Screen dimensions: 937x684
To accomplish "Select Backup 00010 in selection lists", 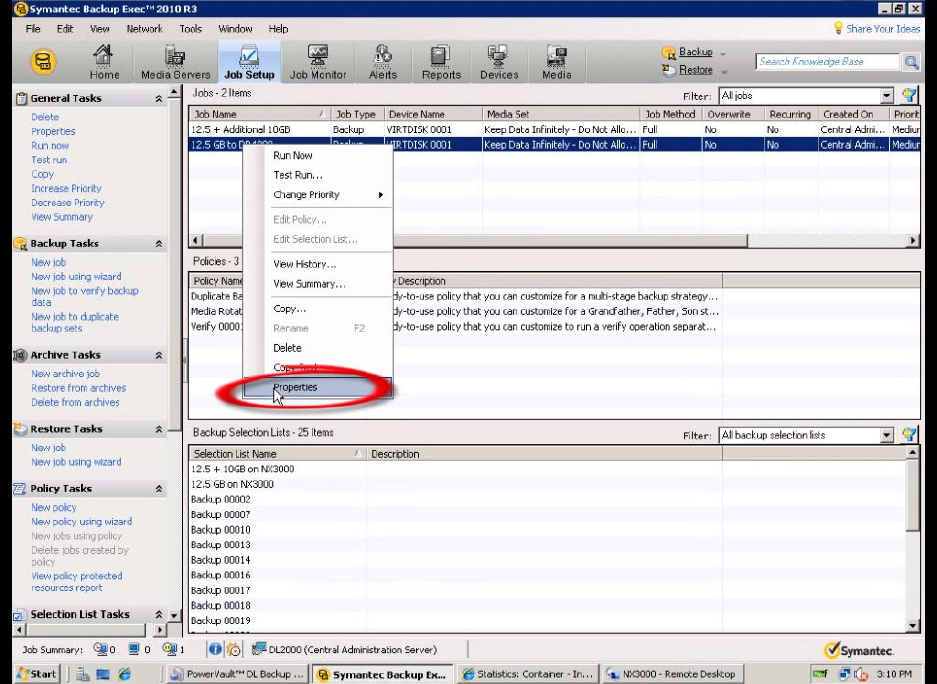I will (221, 530).
